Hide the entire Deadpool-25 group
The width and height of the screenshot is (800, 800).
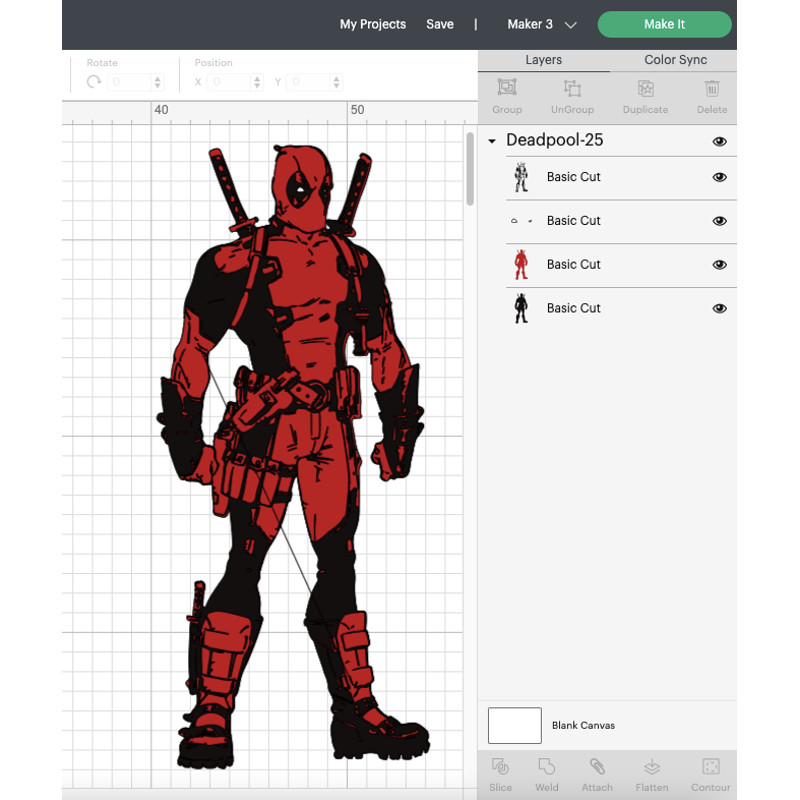pyautogui.click(x=719, y=141)
